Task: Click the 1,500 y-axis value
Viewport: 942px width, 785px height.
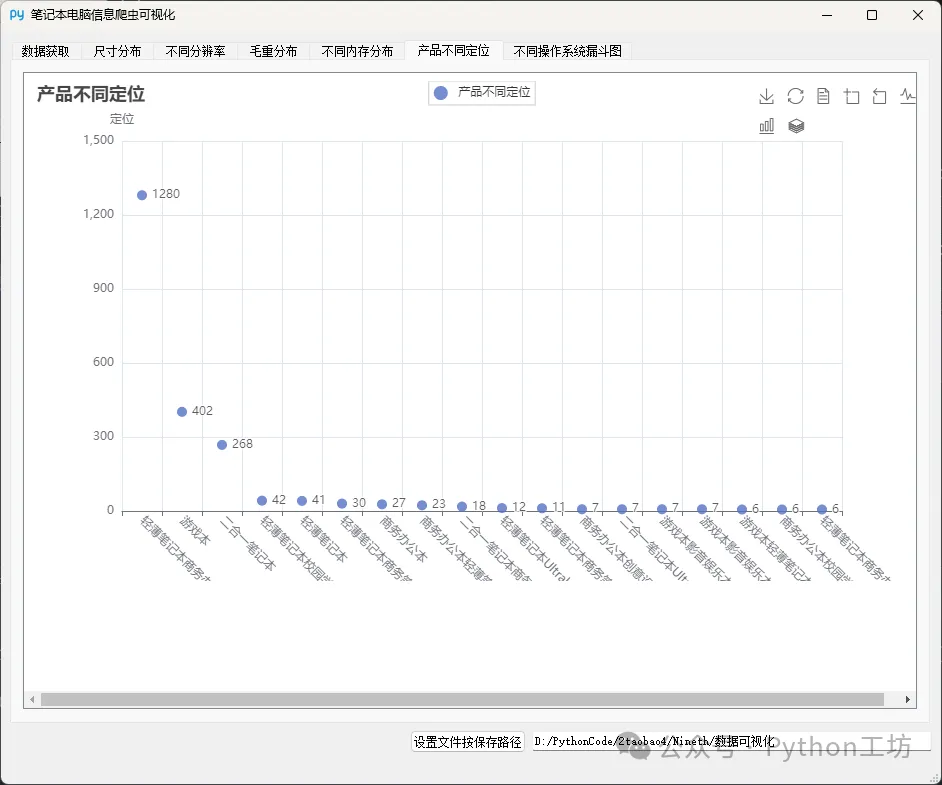Action: coord(99,140)
